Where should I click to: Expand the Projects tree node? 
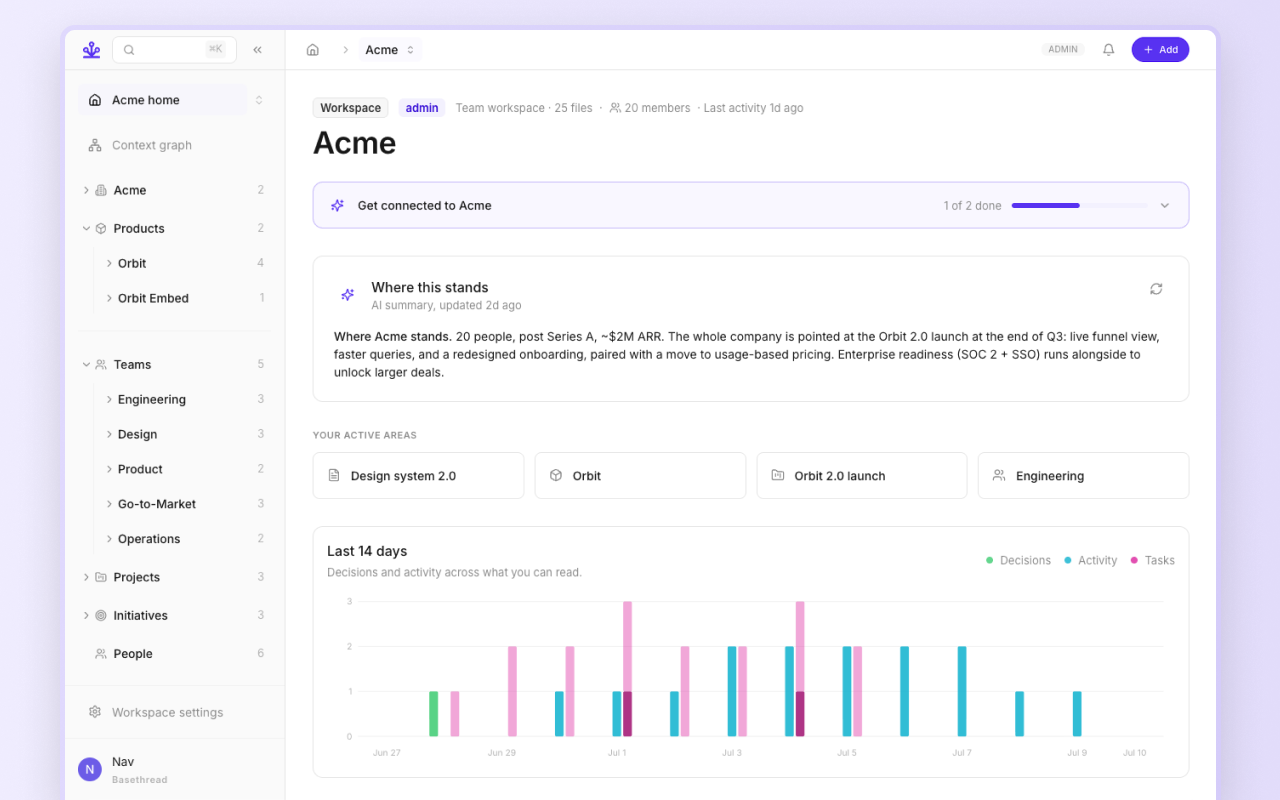point(86,577)
